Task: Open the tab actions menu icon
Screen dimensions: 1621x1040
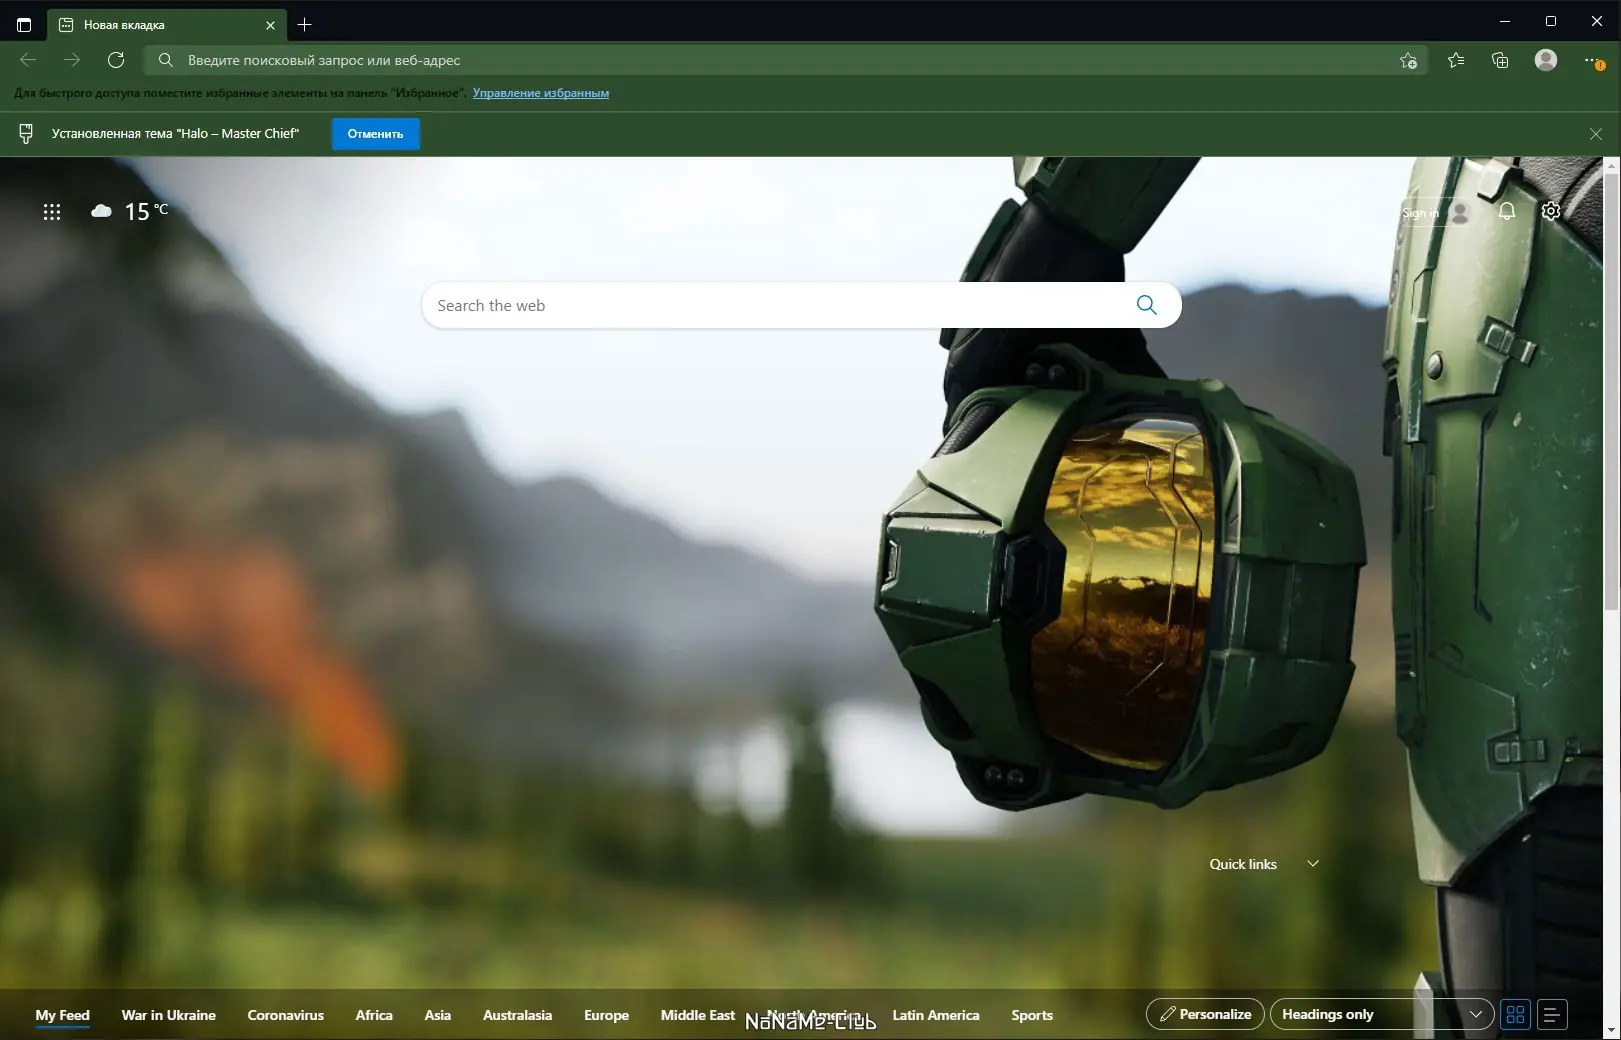Action: point(24,25)
